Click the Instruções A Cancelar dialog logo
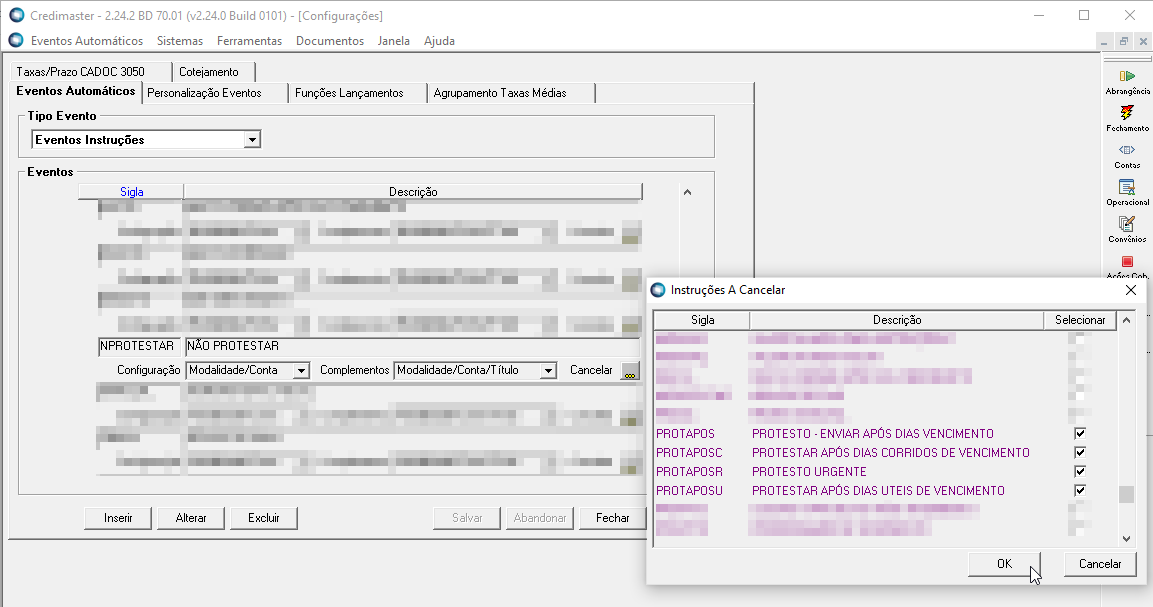Viewport: 1153px width, 607px height. (x=658, y=290)
